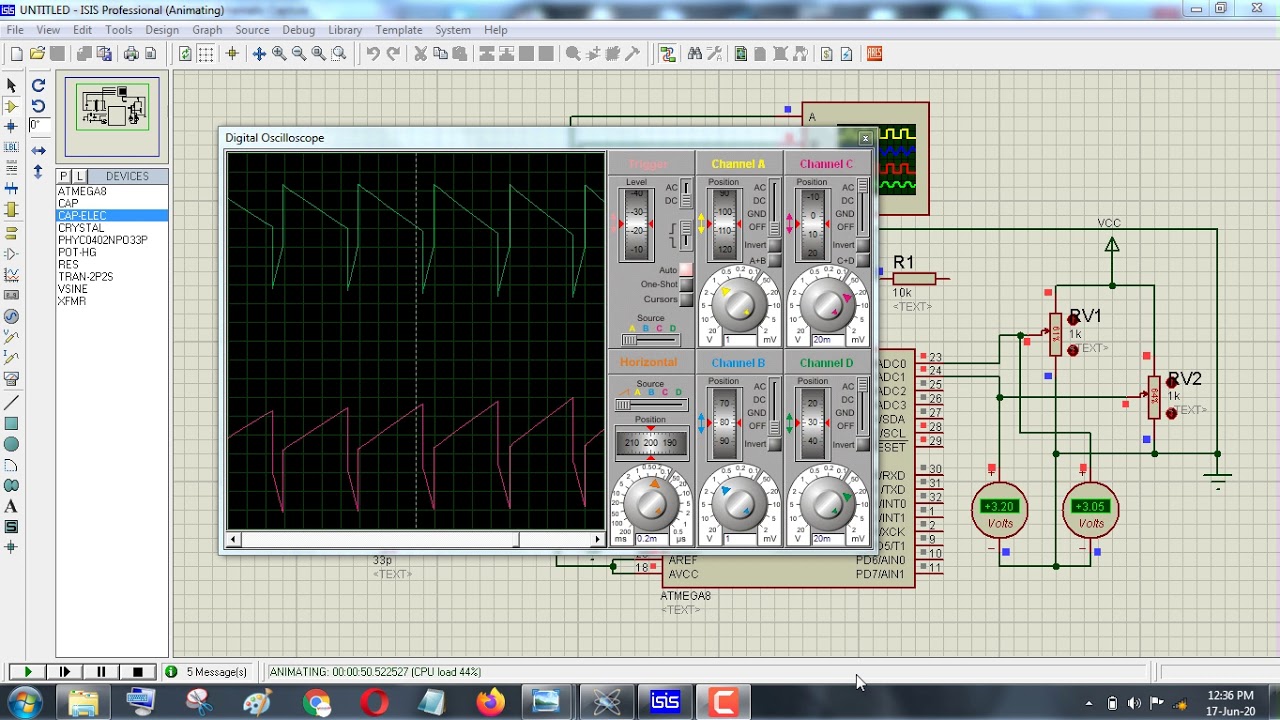Toggle One-Shot trigger mode
Image resolution: width=1280 pixels, height=720 pixels.
click(x=686, y=285)
